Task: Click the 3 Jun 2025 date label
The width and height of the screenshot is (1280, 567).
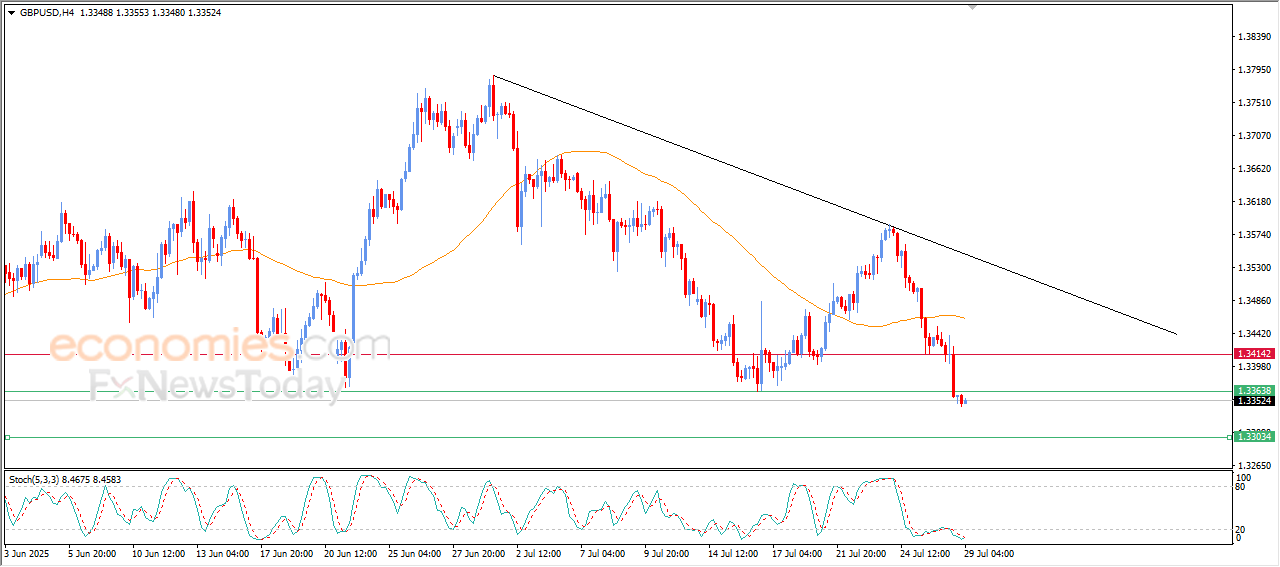Action: tap(25, 553)
